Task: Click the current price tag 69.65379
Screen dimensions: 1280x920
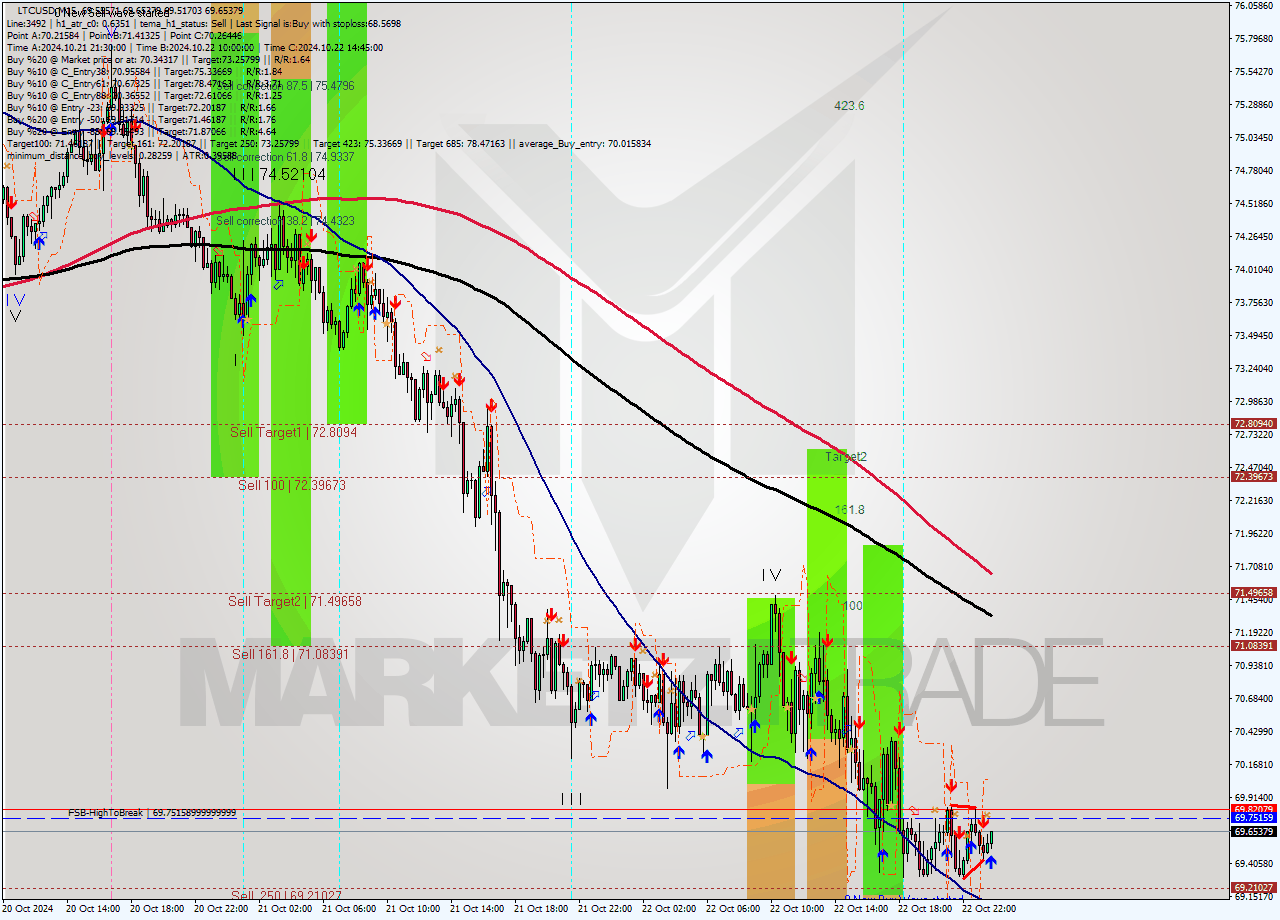Action: (x=1253, y=832)
